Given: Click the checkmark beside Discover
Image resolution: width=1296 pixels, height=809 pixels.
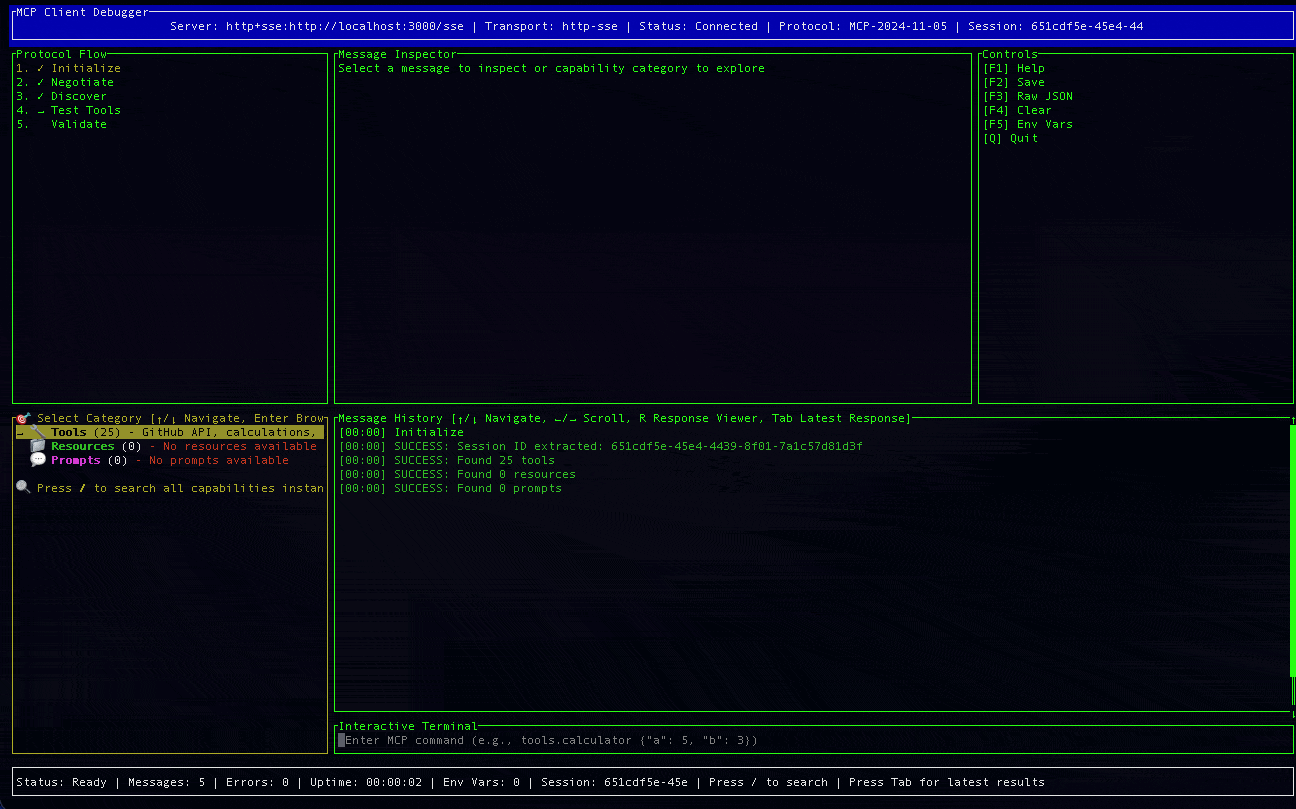Looking at the screenshot, I should (x=41, y=96).
